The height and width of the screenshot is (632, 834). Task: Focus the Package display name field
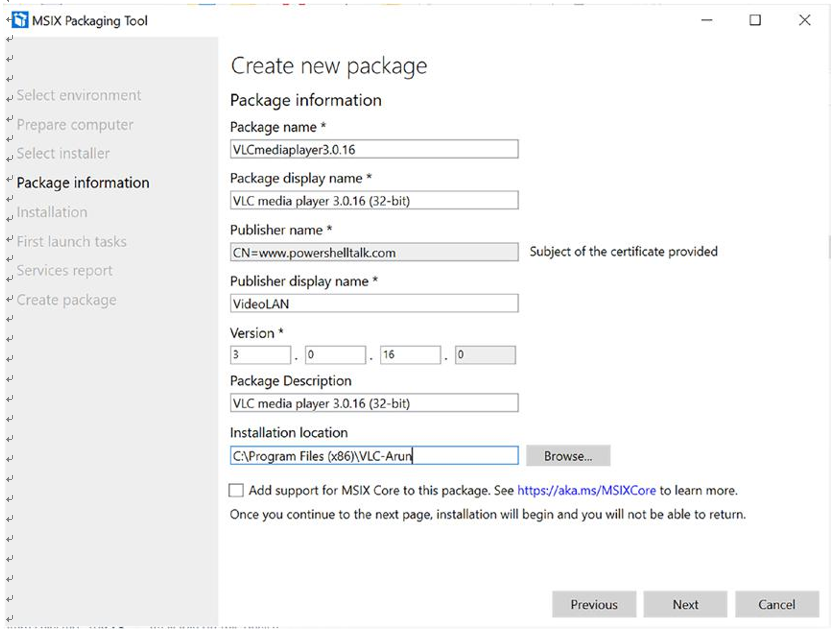[374, 201]
